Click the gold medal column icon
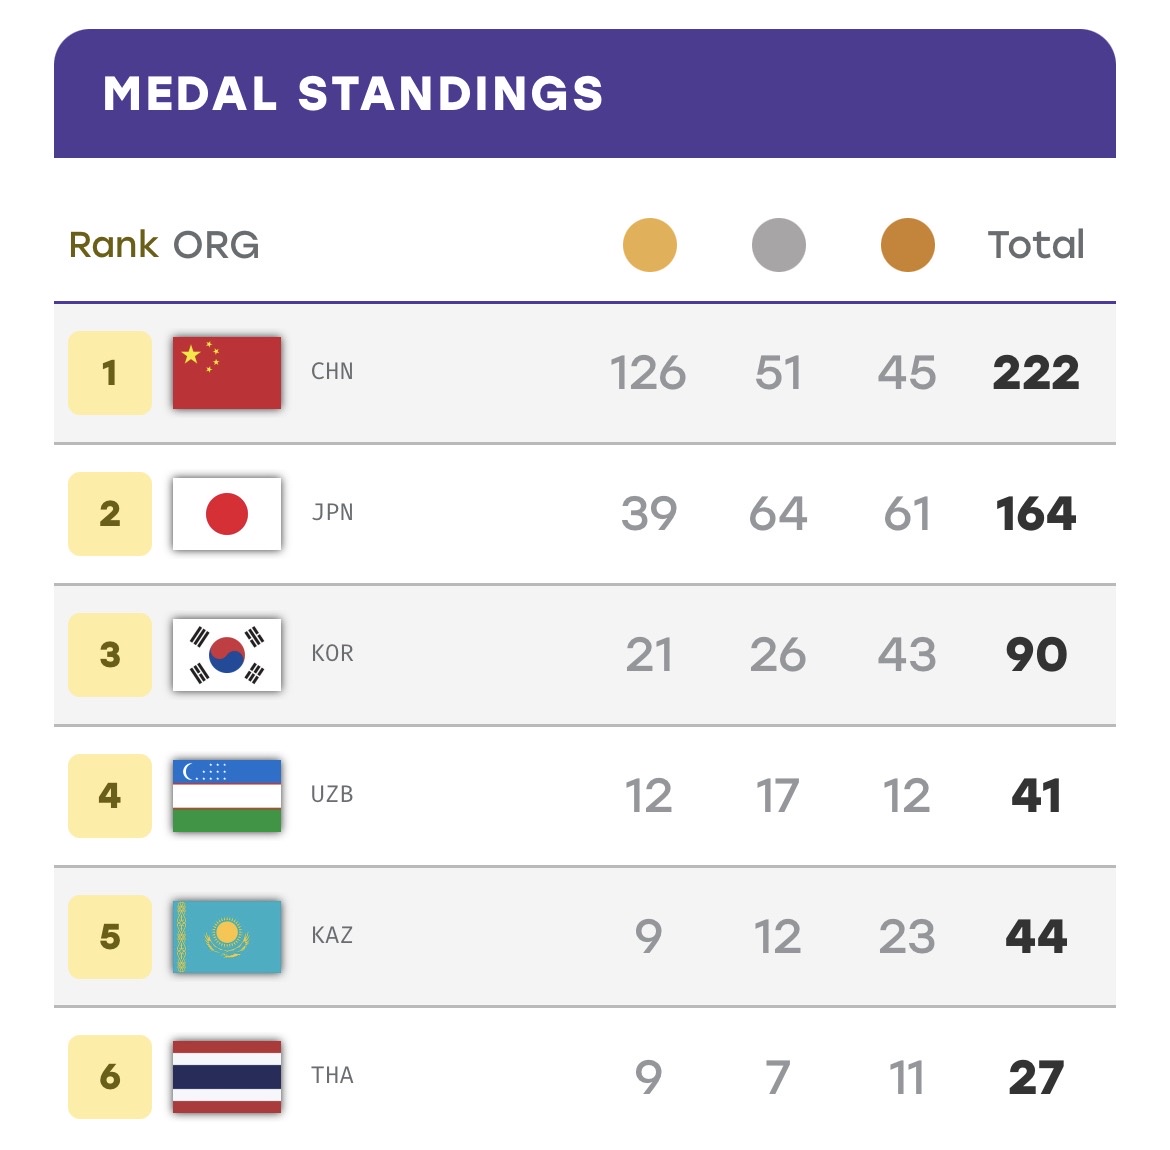This screenshot has height=1150, width=1170. [x=649, y=245]
